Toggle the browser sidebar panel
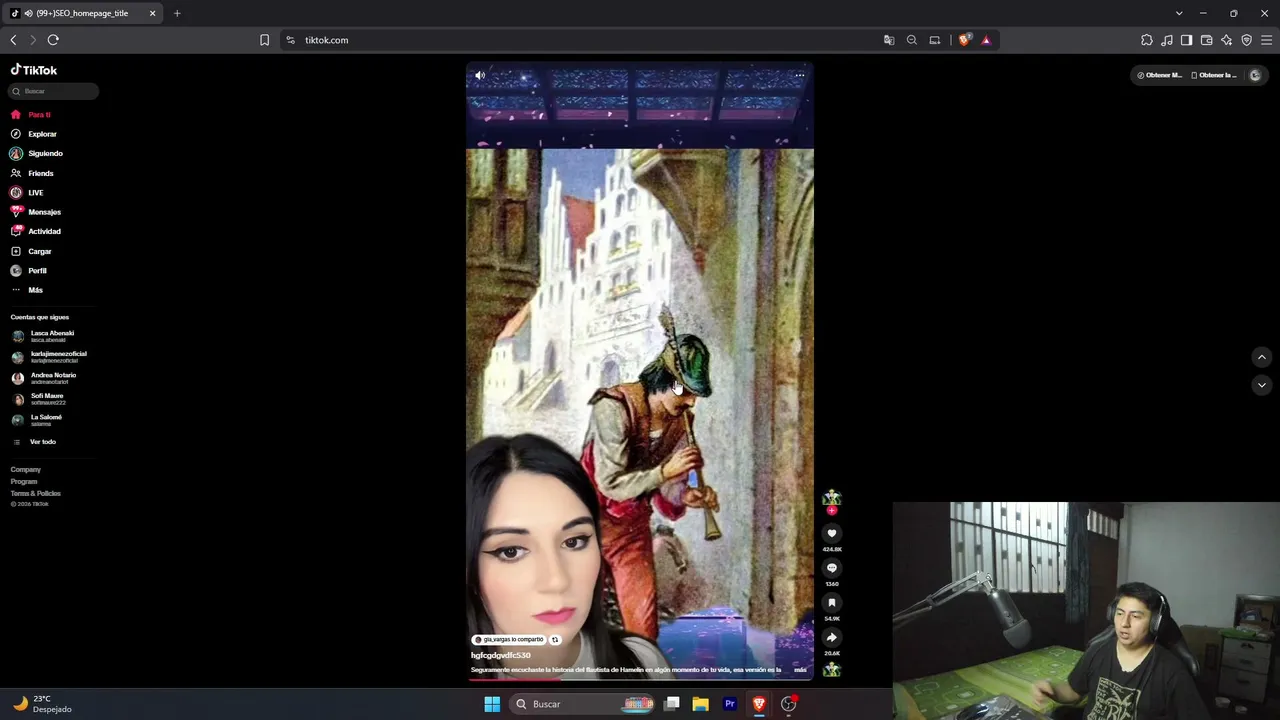The image size is (1280, 720). pos(1186,40)
